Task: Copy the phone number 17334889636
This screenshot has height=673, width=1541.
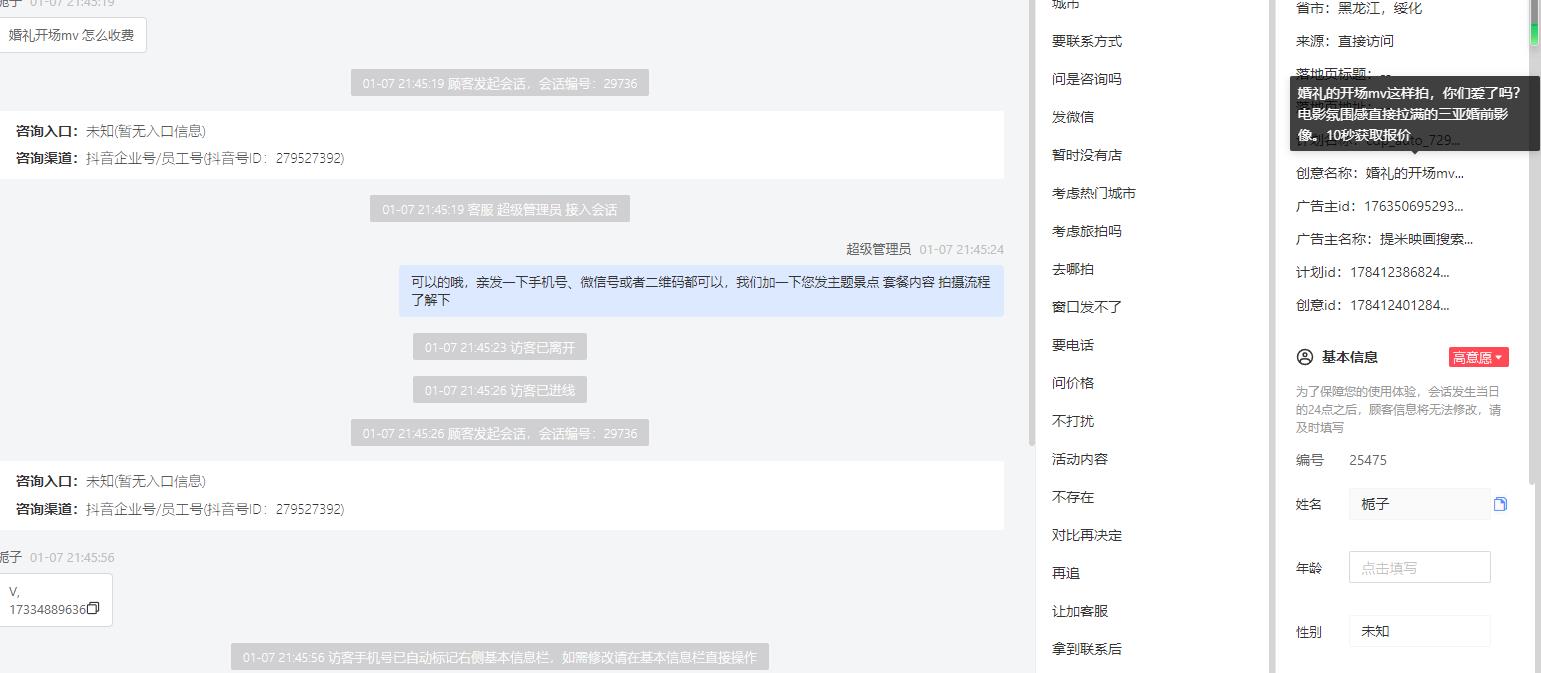Action: click(93, 609)
